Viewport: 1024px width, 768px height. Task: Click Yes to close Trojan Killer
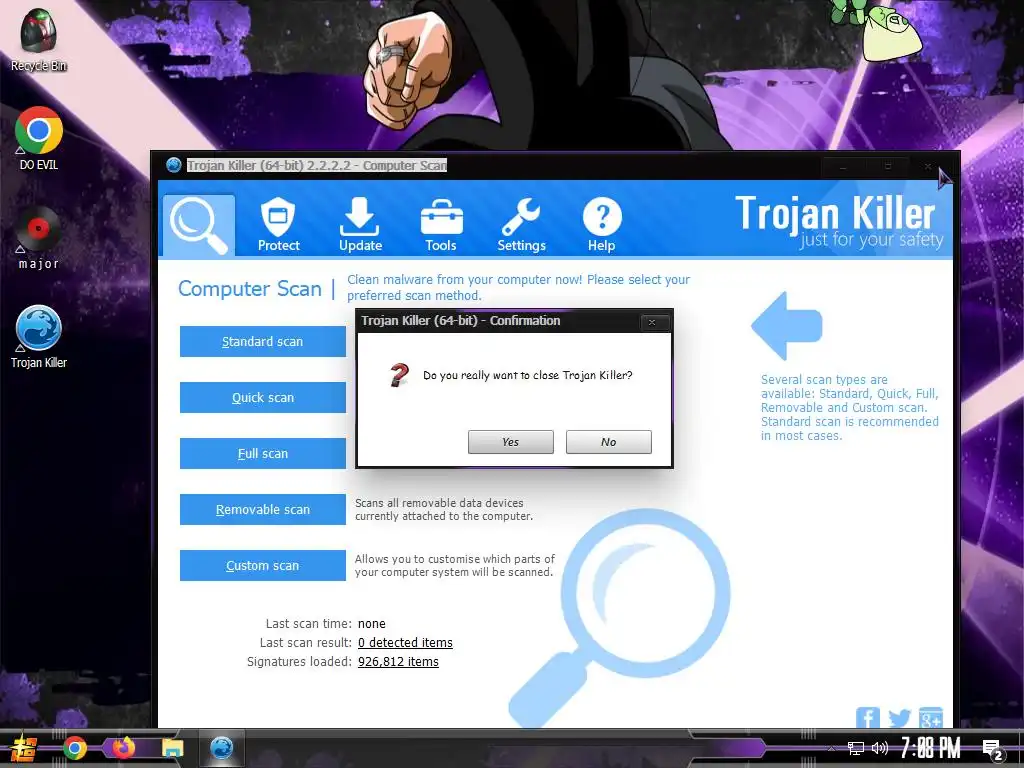coord(511,441)
